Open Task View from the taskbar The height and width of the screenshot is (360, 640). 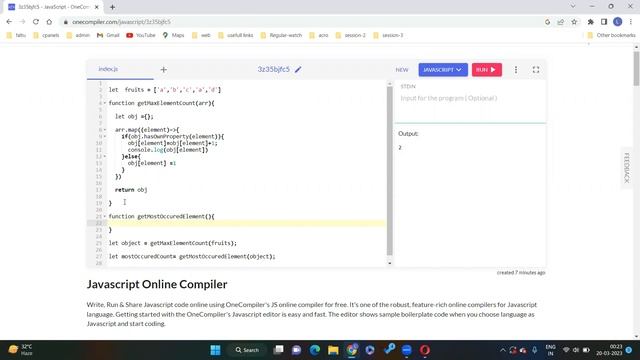point(278,350)
